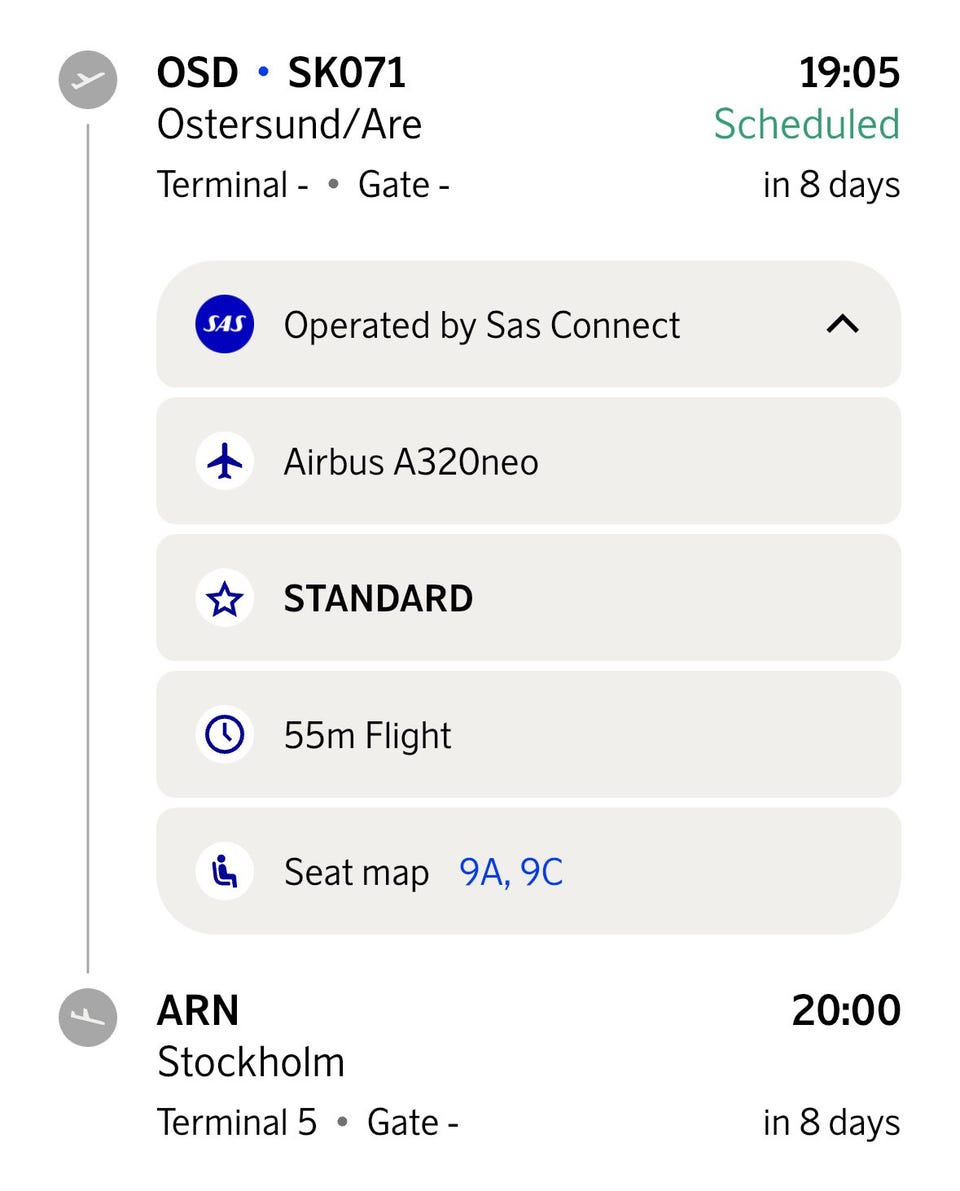Click the green Scheduled status label
The width and height of the screenshot is (960, 1191).
pyautogui.click(x=806, y=124)
